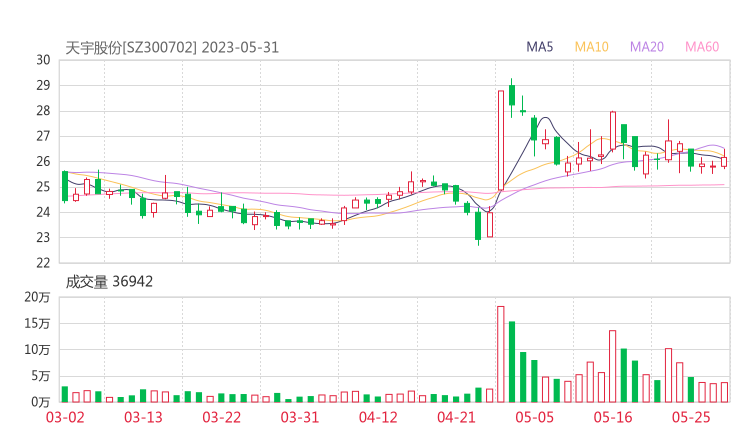
Task: Click the MA60 legend label
Action: 702,47
